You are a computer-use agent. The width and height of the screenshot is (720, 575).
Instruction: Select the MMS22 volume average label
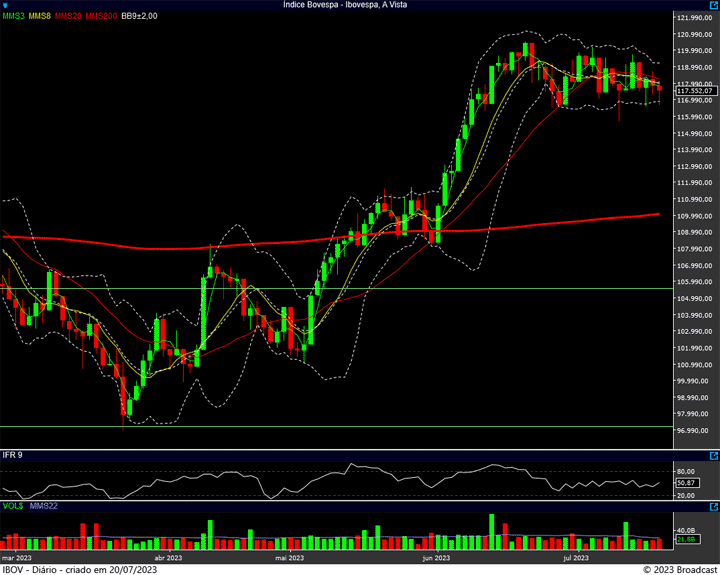(42, 505)
